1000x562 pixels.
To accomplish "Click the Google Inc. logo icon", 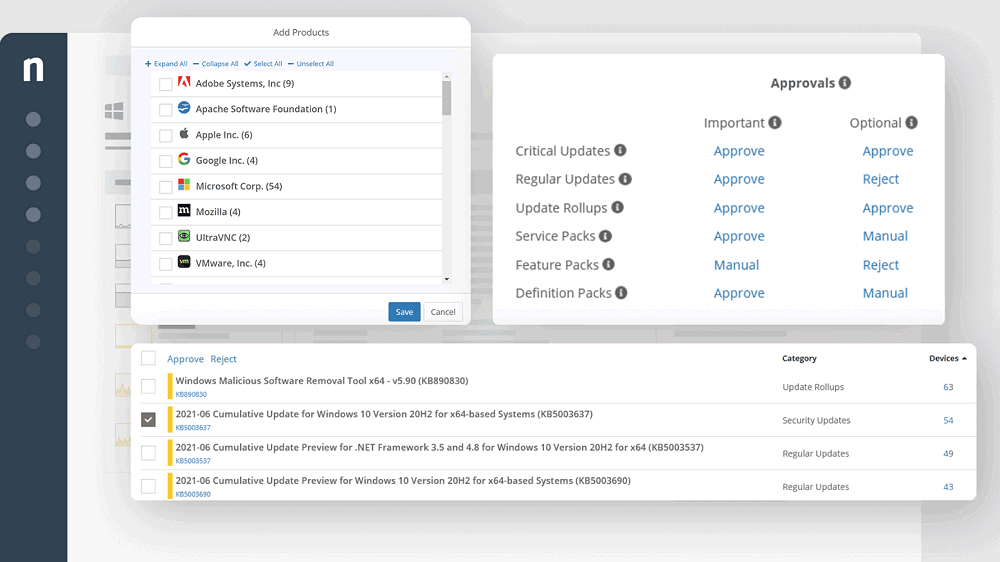I will click(184, 159).
